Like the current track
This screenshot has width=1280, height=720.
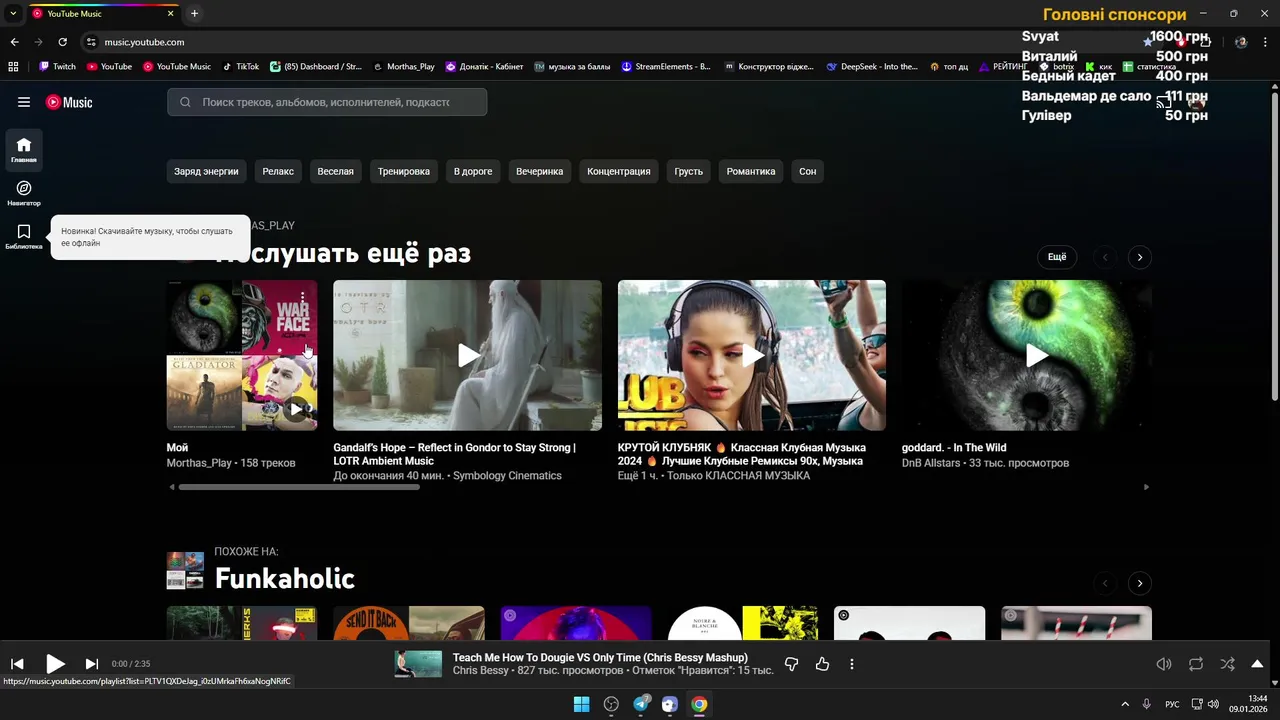822,664
